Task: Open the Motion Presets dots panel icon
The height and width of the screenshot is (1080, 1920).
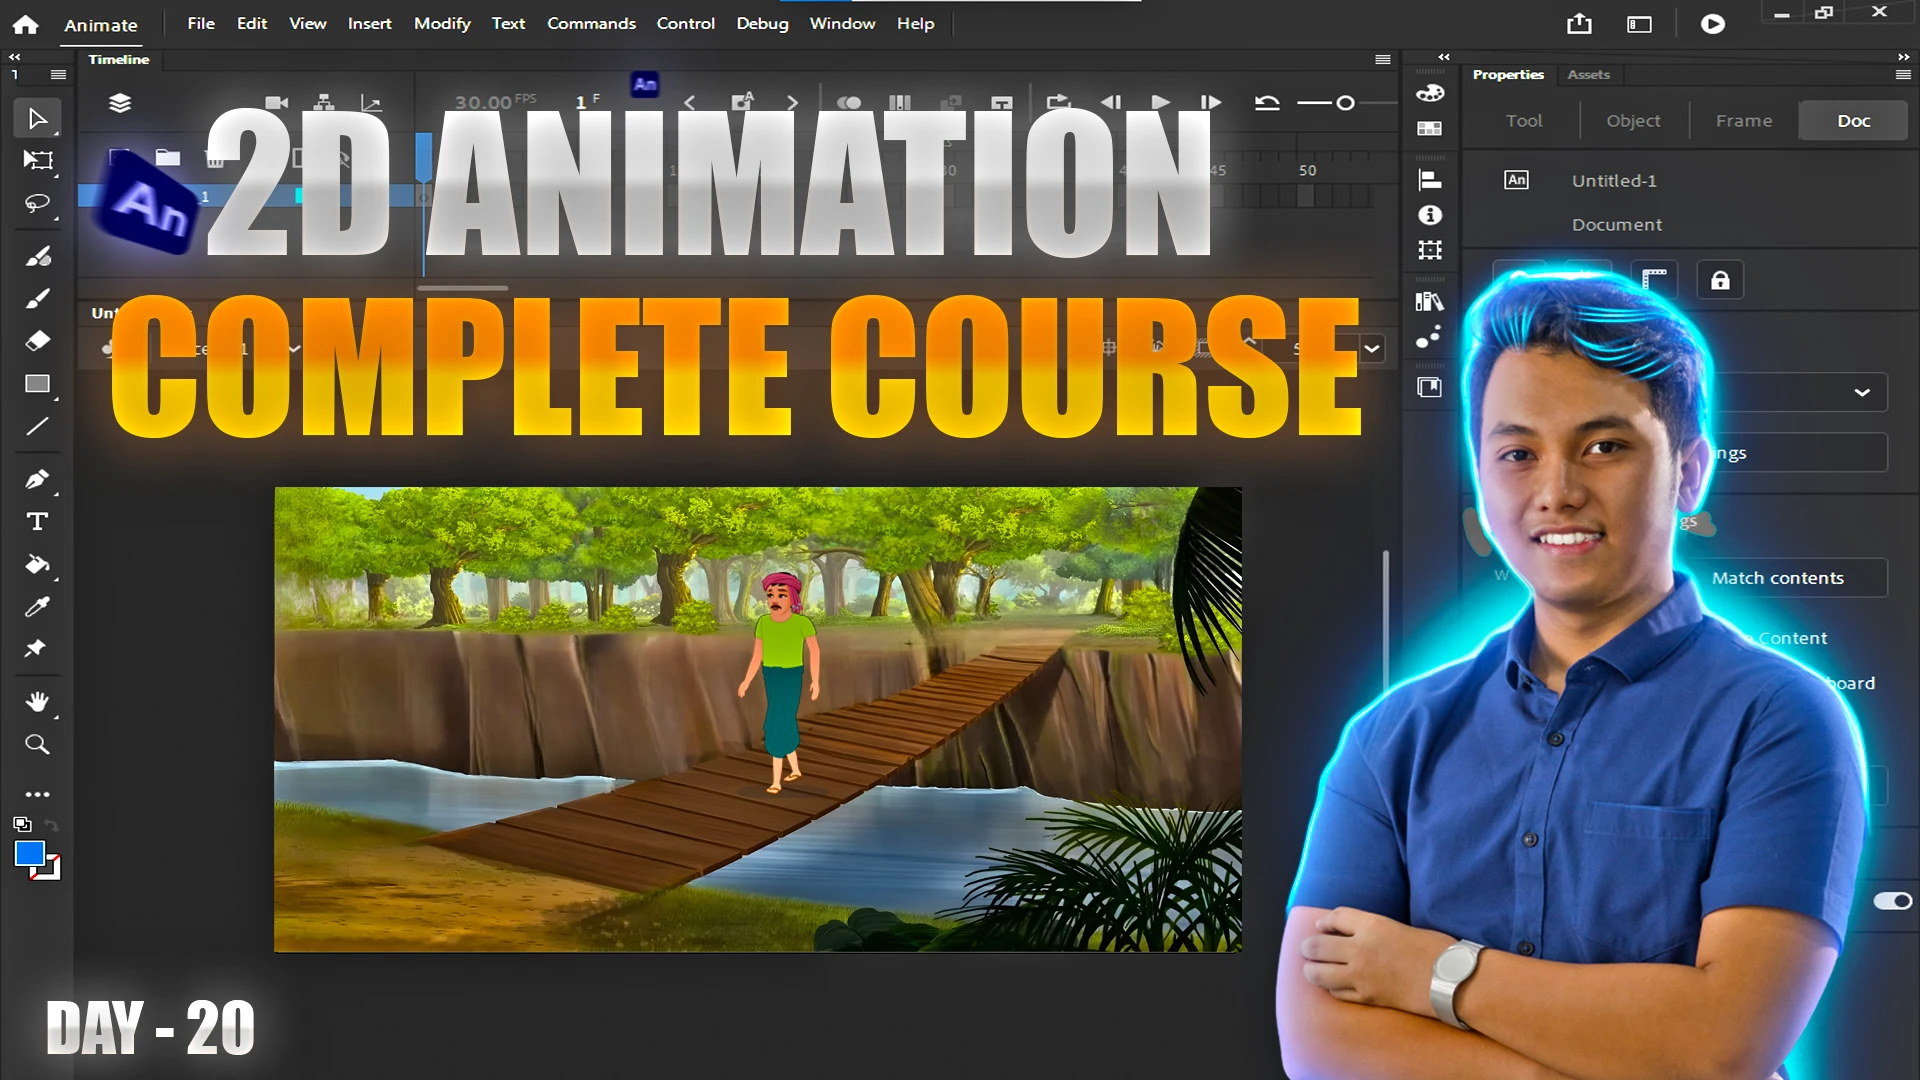Action: click(x=1430, y=337)
